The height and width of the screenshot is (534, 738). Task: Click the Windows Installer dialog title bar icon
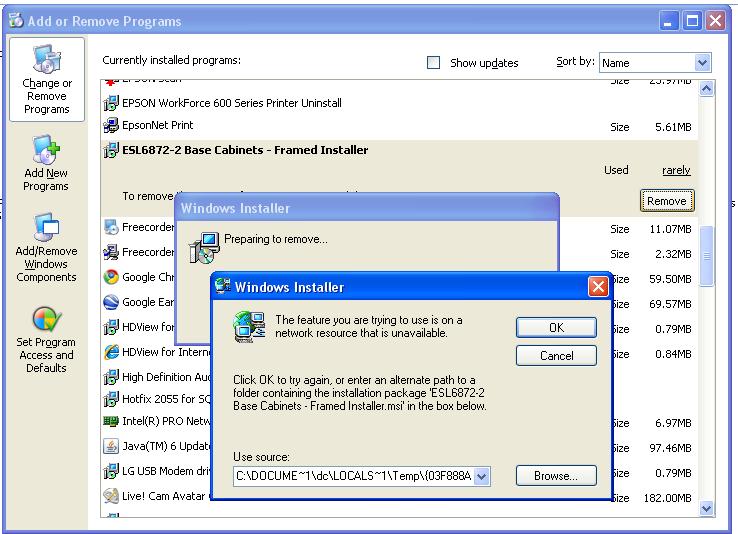pyautogui.click(x=222, y=286)
